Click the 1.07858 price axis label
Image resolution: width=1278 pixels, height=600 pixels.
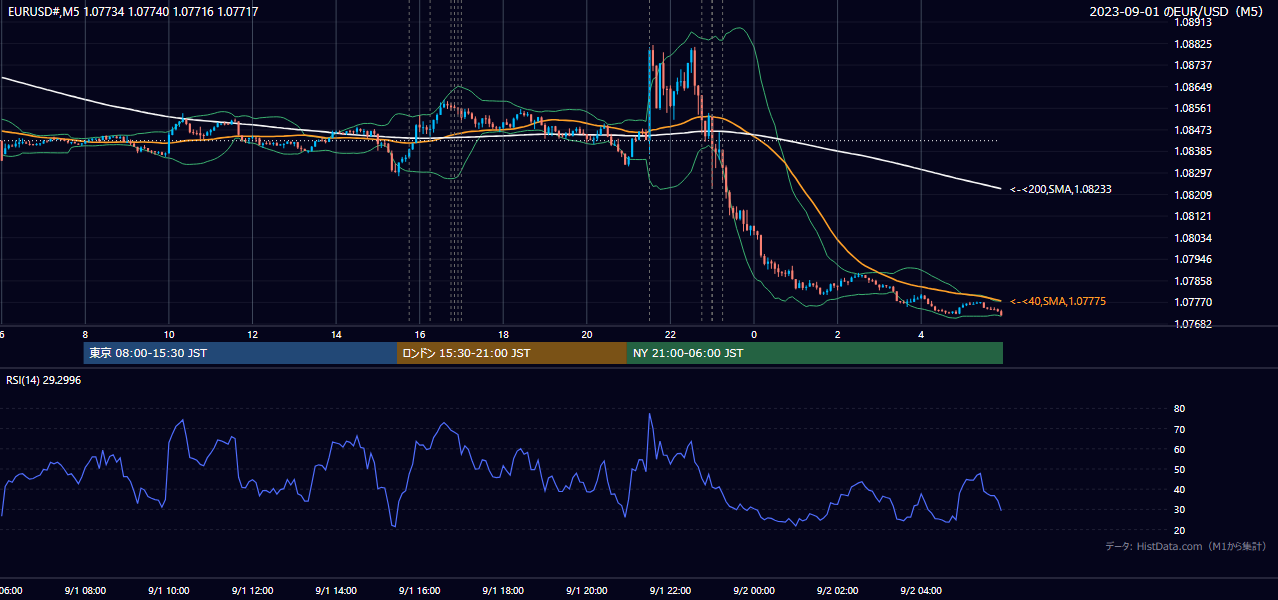[1194, 281]
